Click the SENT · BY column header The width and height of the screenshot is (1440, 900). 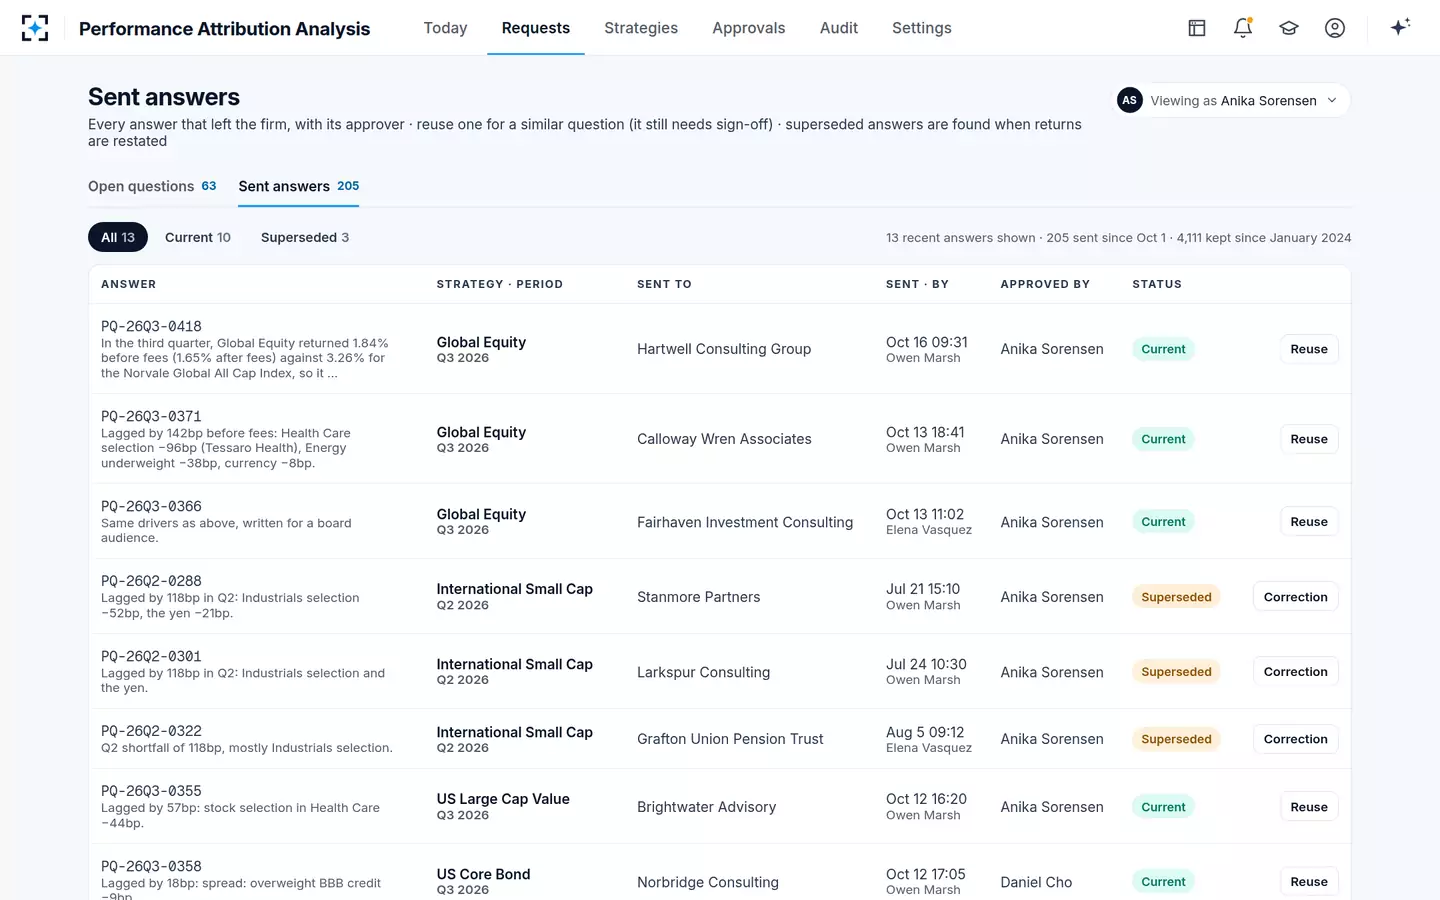(917, 284)
